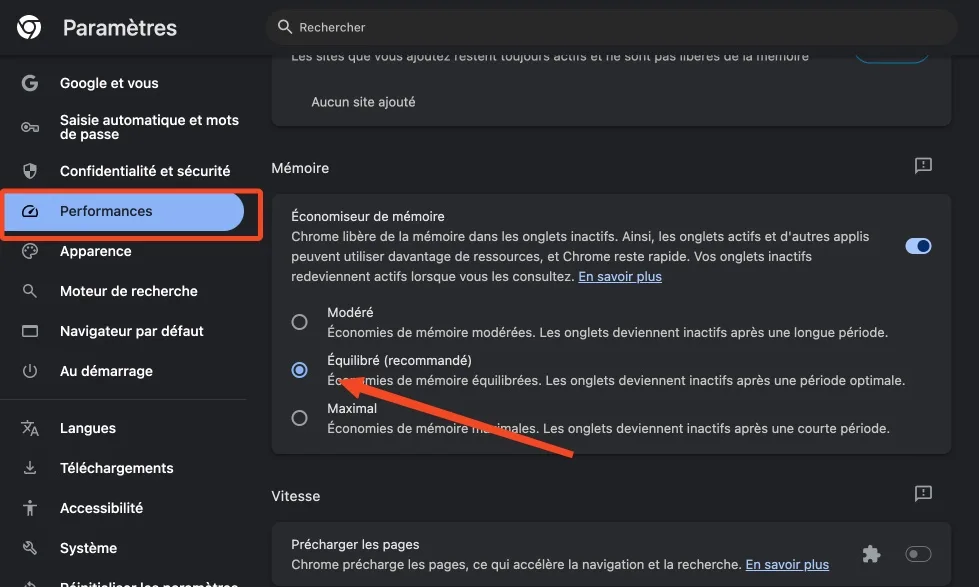
Task: Open En savoir plus for Précharger les pages
Action: [x=786, y=564]
